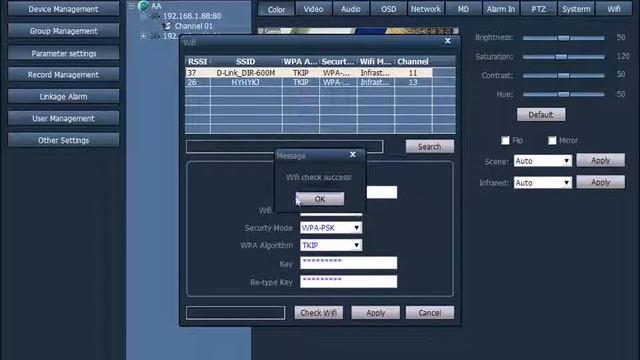The width and height of the screenshot is (640, 360).
Task: Click the globe icon next to AA
Action: [x=143, y=6]
